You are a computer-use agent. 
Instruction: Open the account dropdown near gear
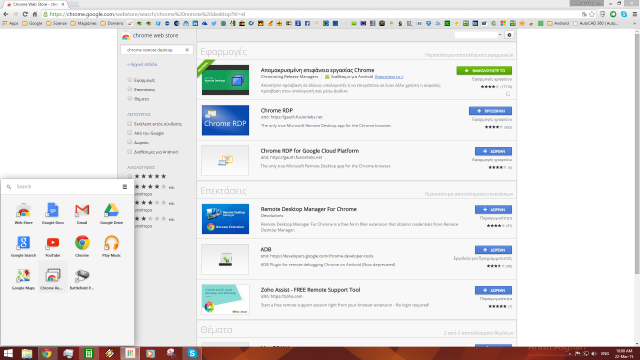500,35
